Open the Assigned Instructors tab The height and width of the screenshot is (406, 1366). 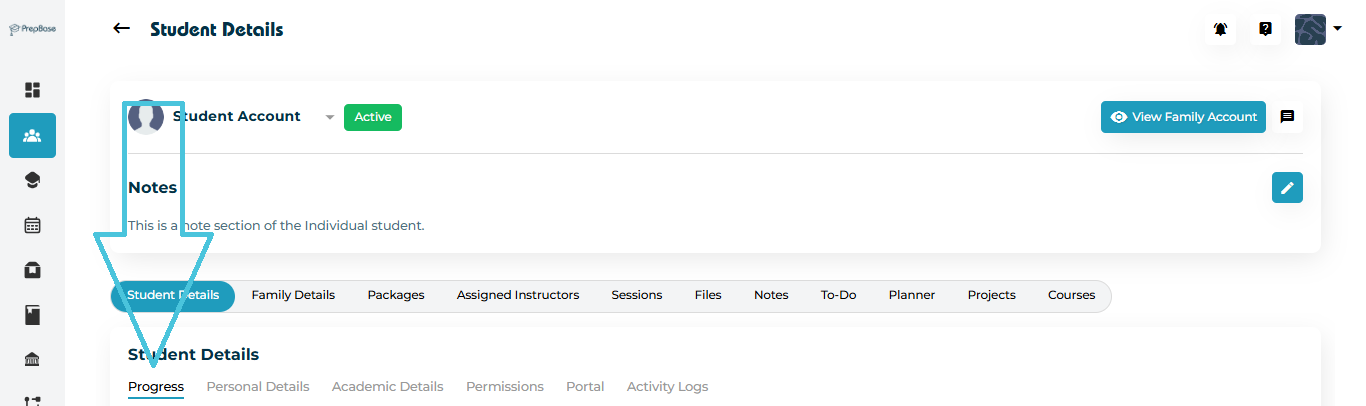point(518,295)
